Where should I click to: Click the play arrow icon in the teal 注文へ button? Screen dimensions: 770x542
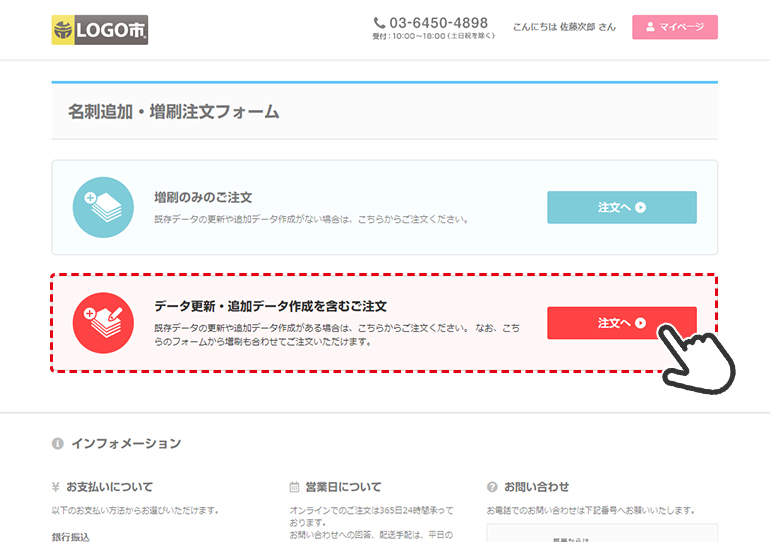click(x=640, y=207)
